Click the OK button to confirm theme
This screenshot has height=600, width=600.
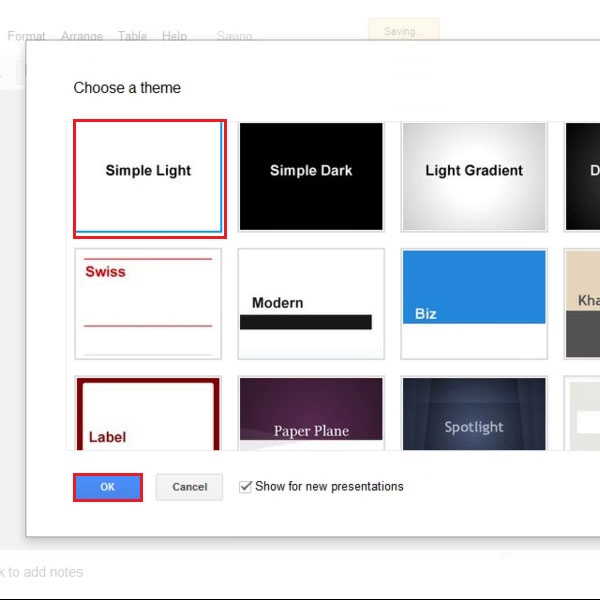[x=108, y=487]
